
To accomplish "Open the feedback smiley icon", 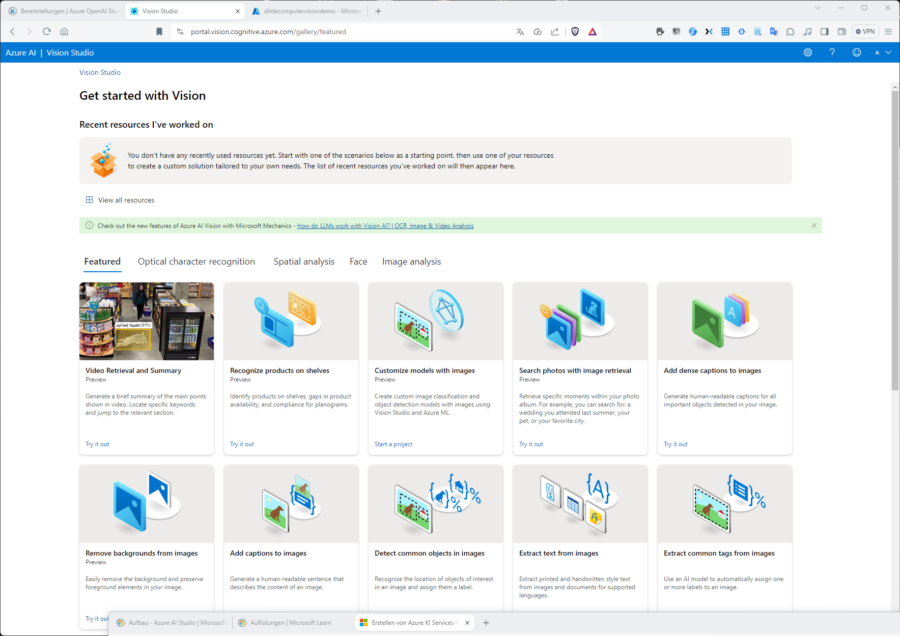I will 856,52.
